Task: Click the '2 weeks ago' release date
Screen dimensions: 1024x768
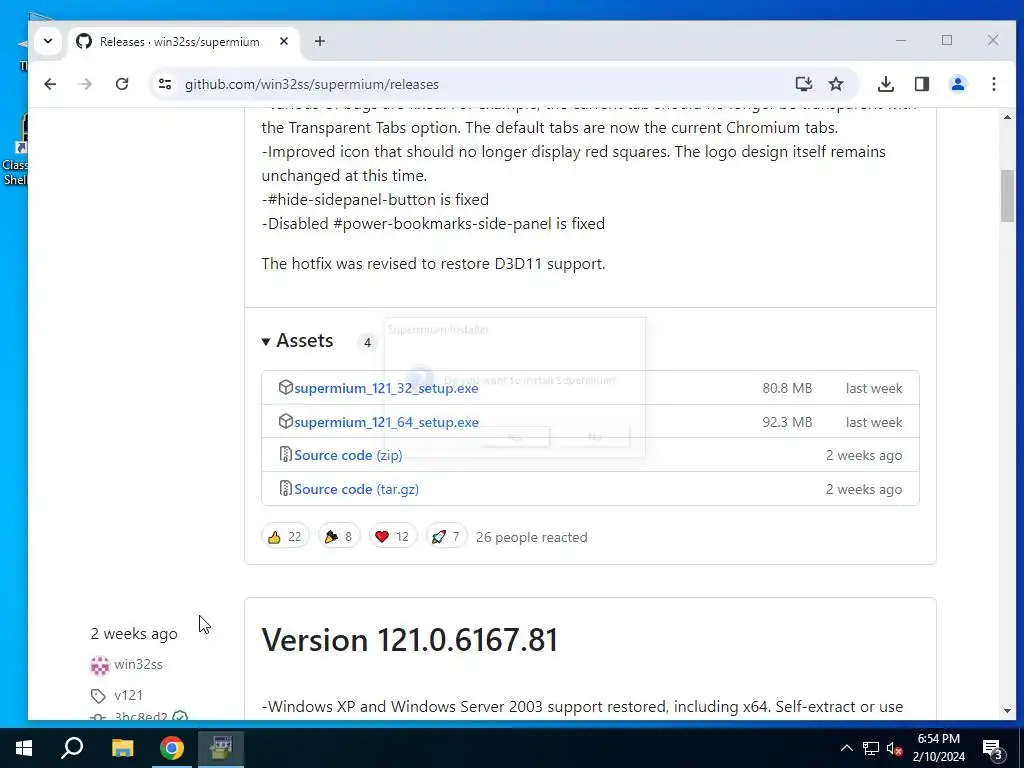Action: click(134, 634)
